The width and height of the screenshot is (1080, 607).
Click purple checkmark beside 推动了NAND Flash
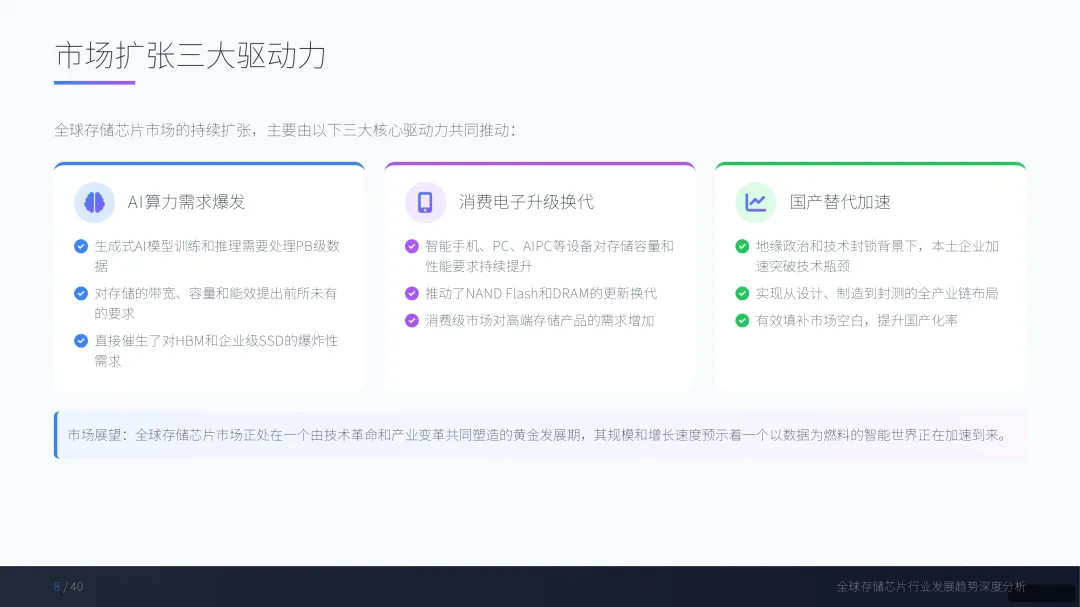coord(411,294)
